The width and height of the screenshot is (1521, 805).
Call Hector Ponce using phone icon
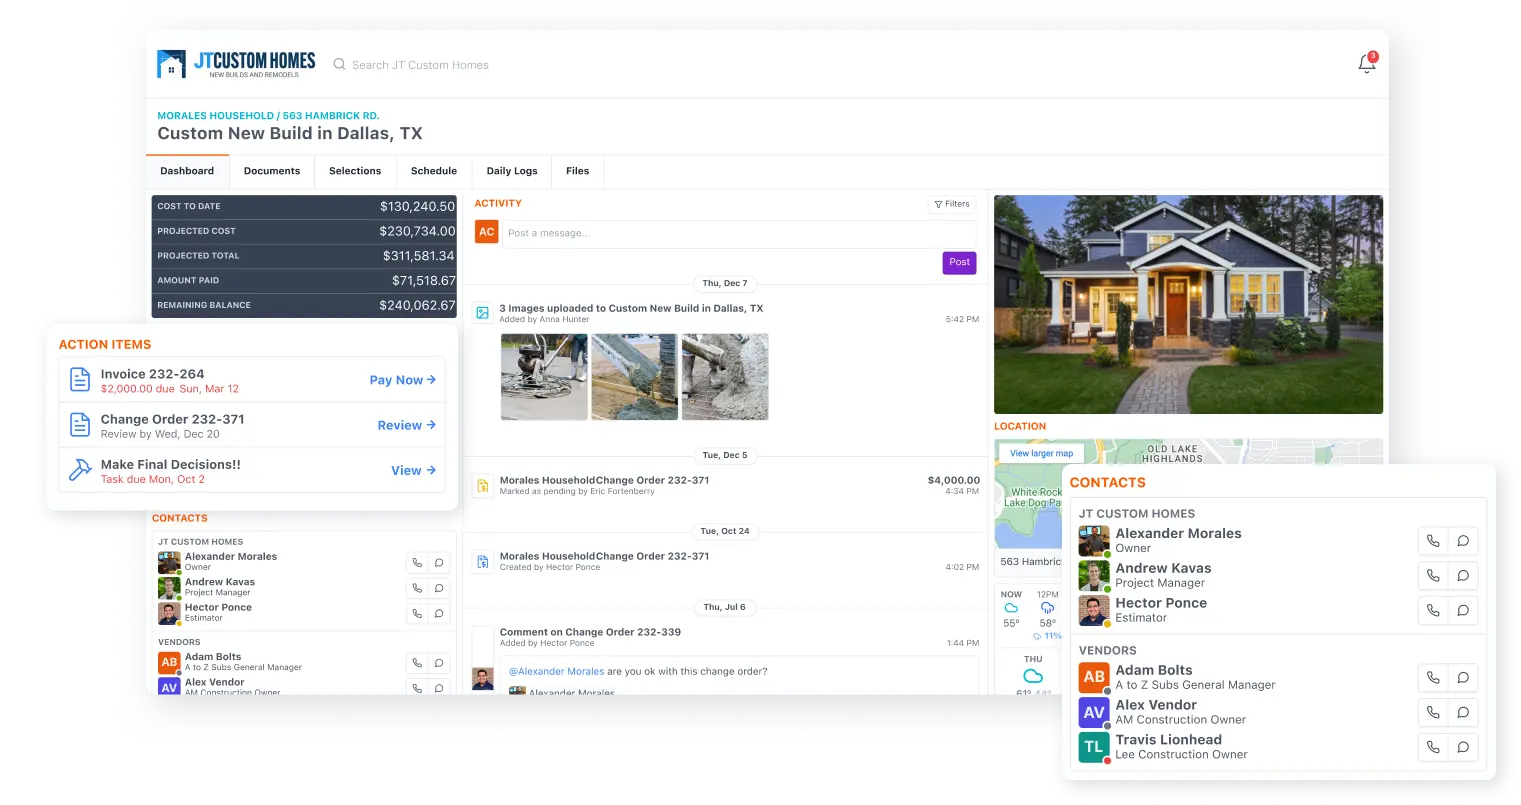tap(1433, 610)
